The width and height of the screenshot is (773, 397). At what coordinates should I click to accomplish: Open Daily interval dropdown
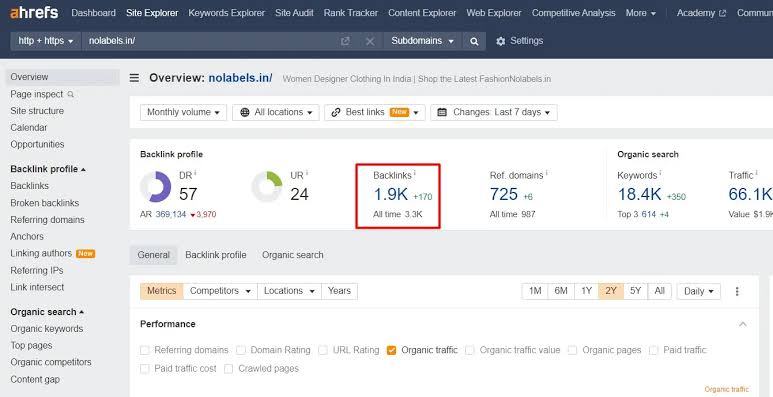click(699, 291)
